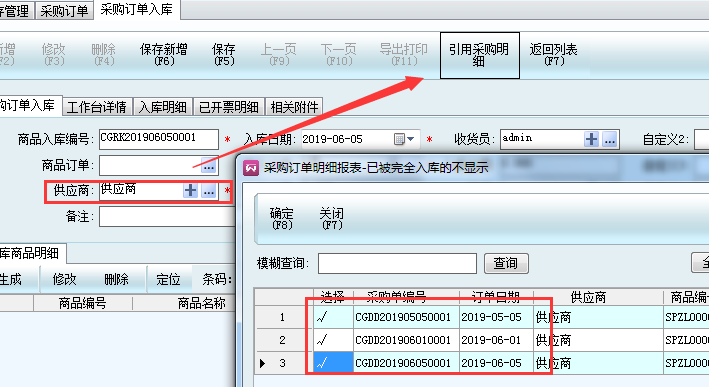Screen dimensions: 709x387
Task: Toggle the checkmark for order CGDD201906010001
Action: (333, 340)
